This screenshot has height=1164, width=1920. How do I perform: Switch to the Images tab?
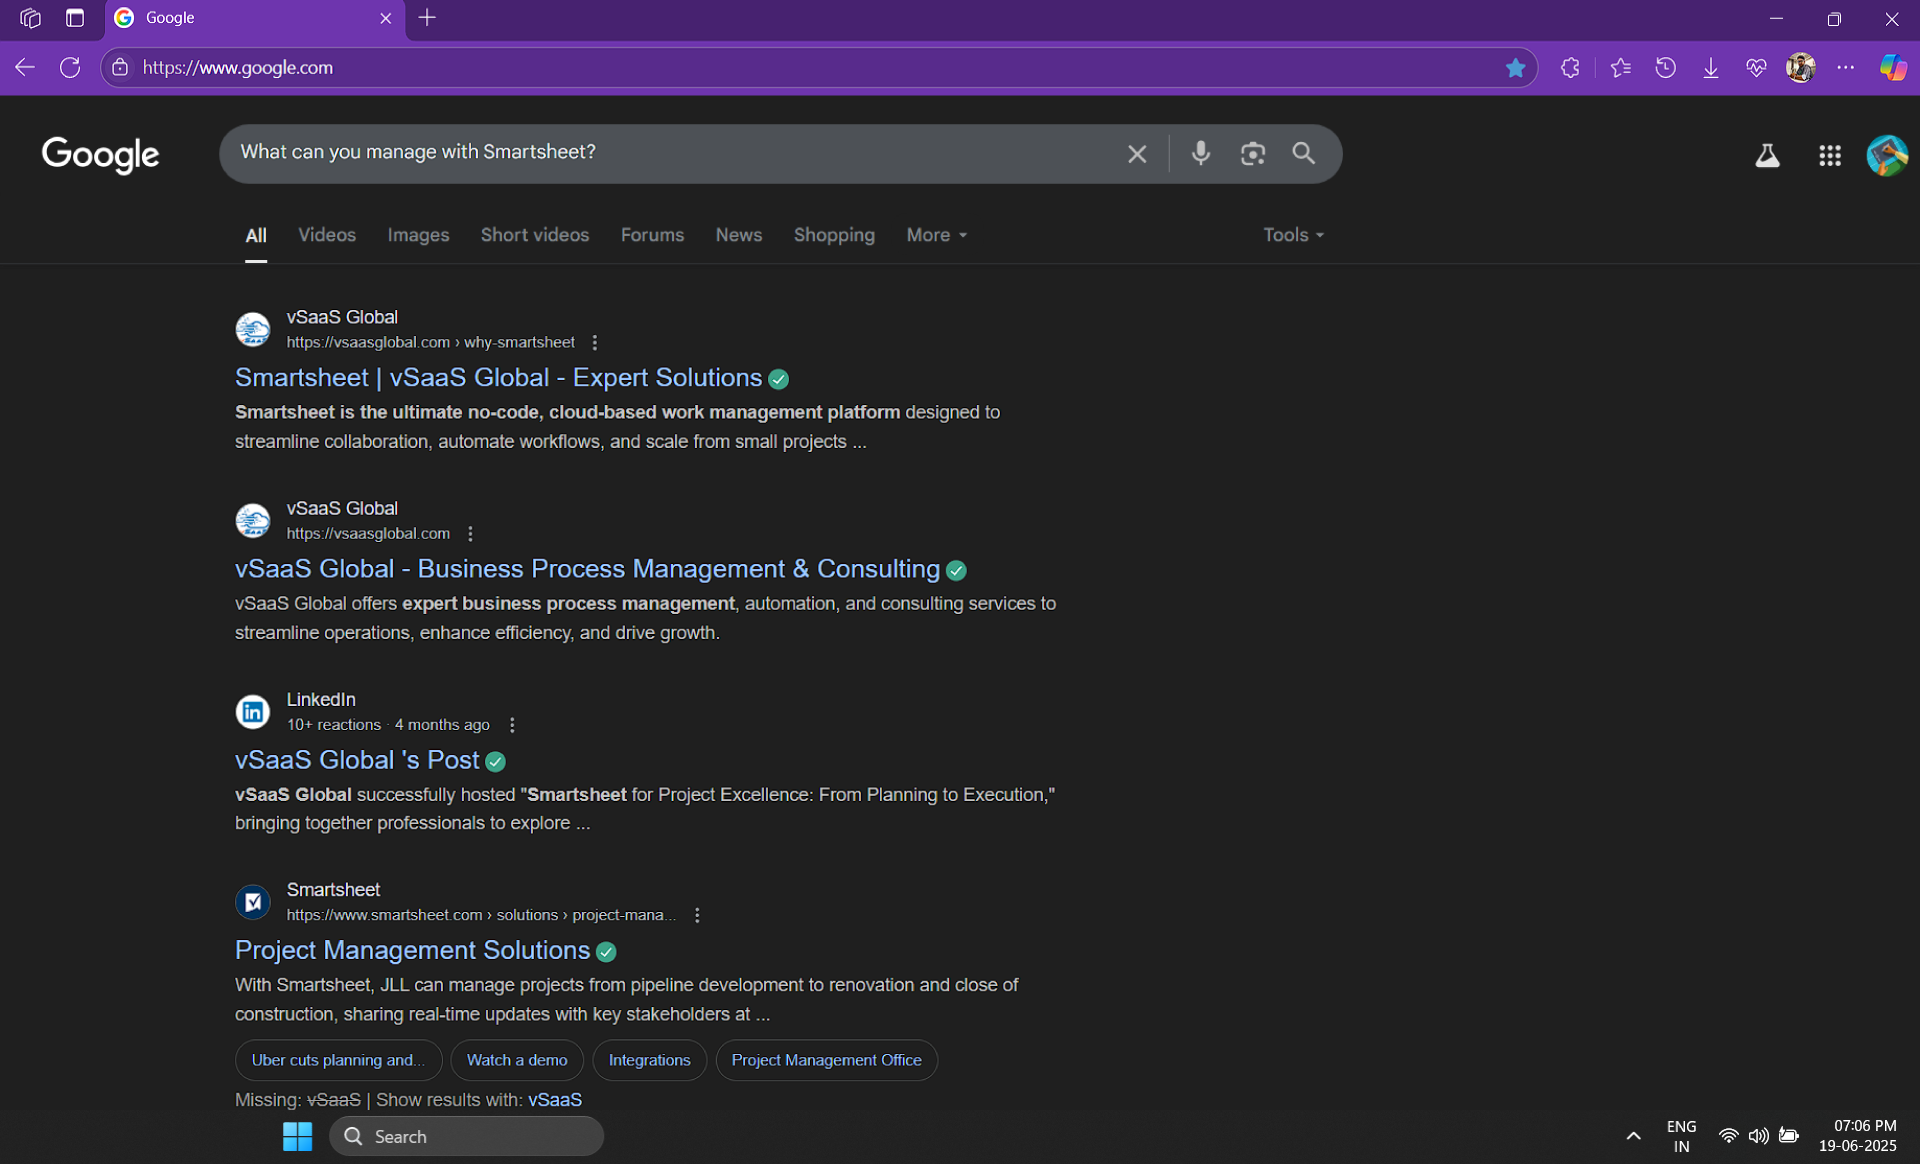[418, 235]
